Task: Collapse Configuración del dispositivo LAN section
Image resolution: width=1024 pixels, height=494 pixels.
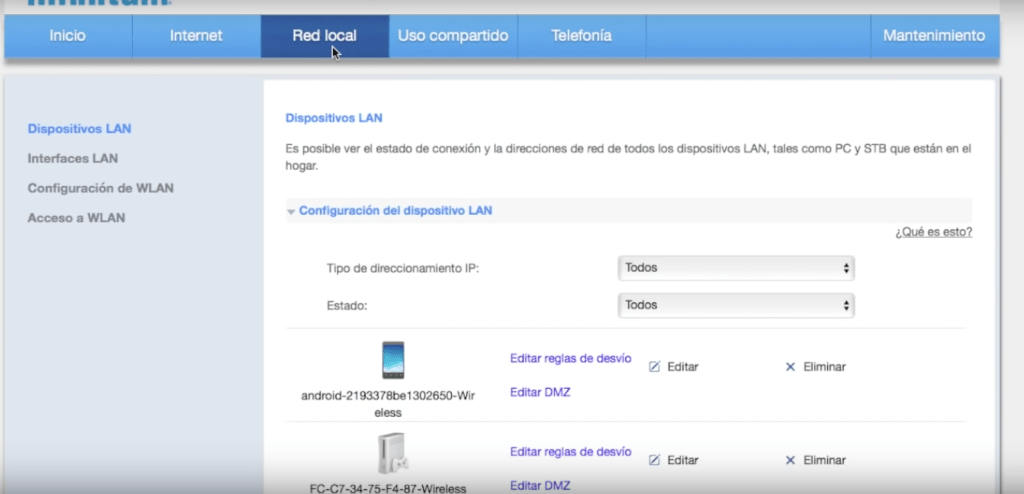Action: pos(291,212)
